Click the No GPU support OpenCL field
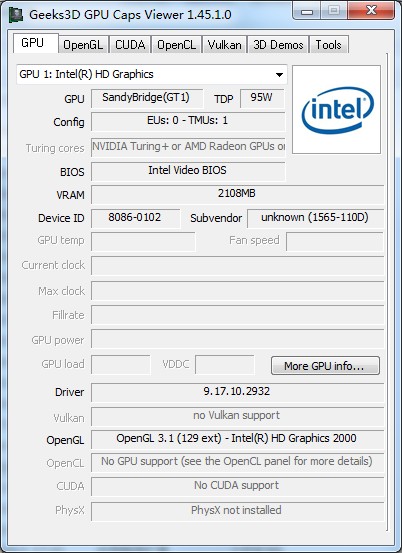 tap(237, 462)
